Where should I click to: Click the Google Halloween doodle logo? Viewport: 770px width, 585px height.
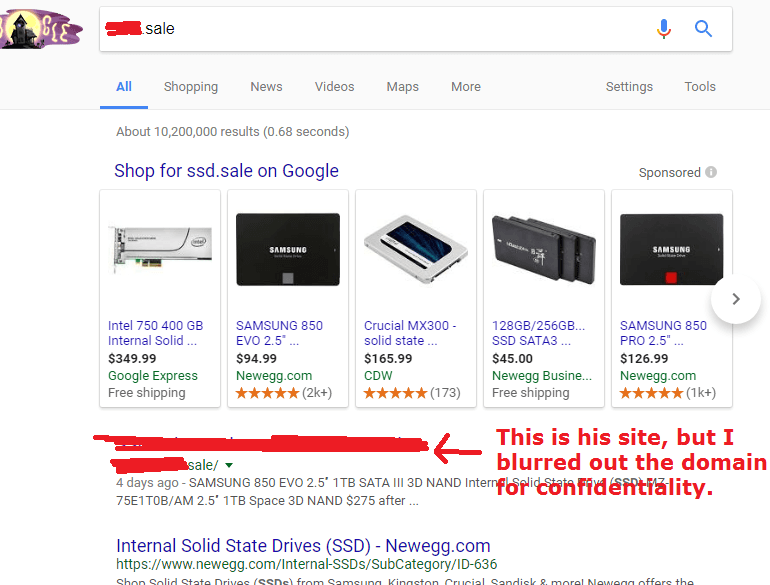(41, 28)
